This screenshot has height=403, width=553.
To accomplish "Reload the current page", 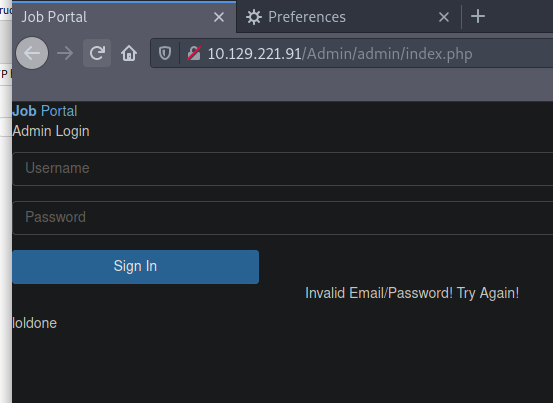I will (97, 53).
